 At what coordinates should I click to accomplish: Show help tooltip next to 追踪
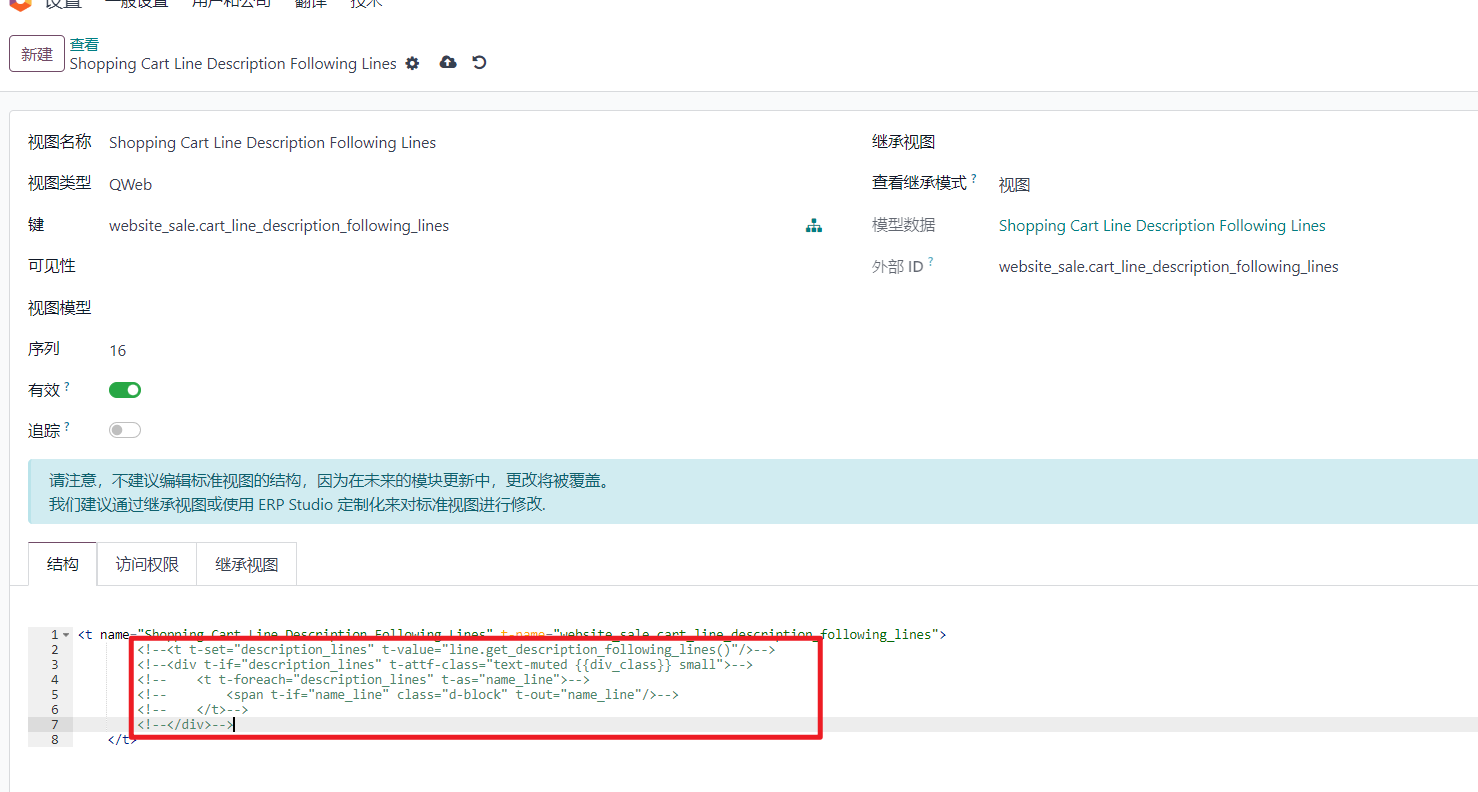pos(67,426)
